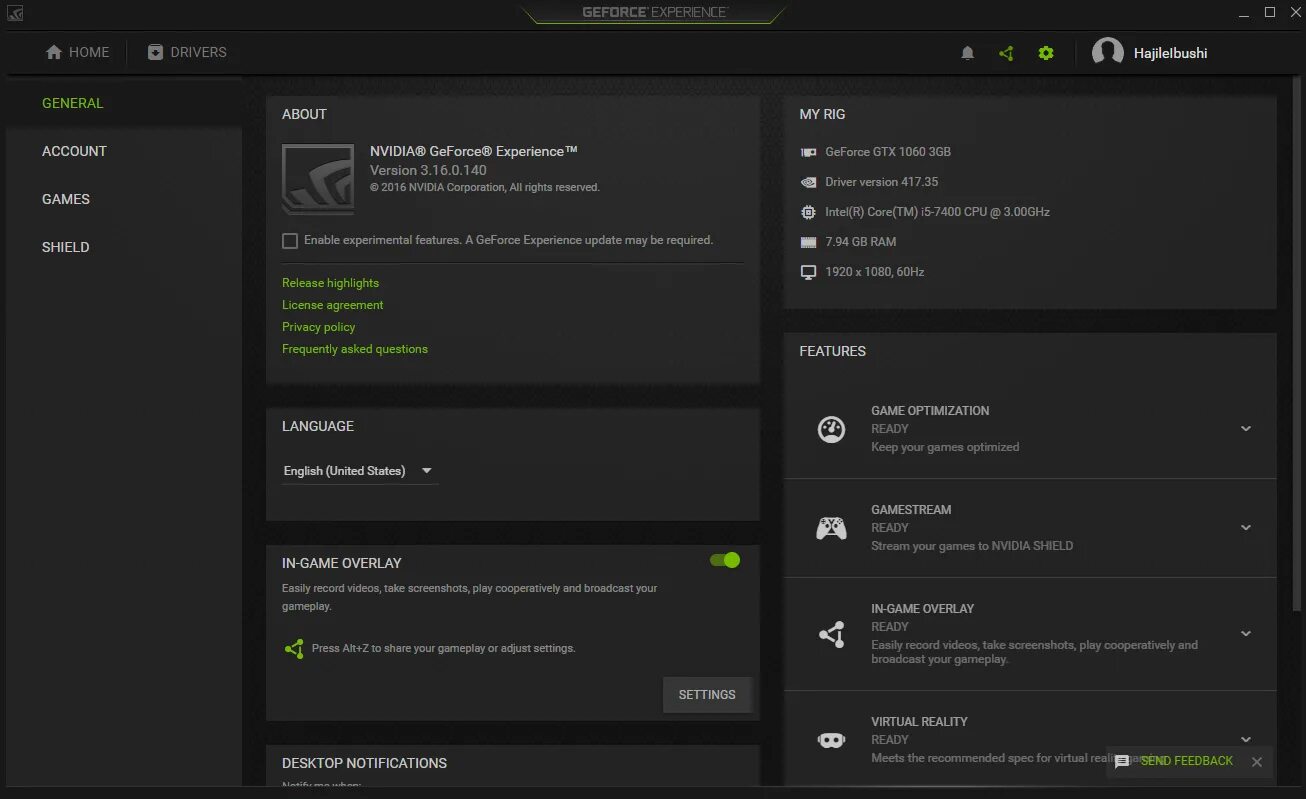1306x799 pixels.
Task: Click the GeForce Experience About logo image
Action: 318,179
